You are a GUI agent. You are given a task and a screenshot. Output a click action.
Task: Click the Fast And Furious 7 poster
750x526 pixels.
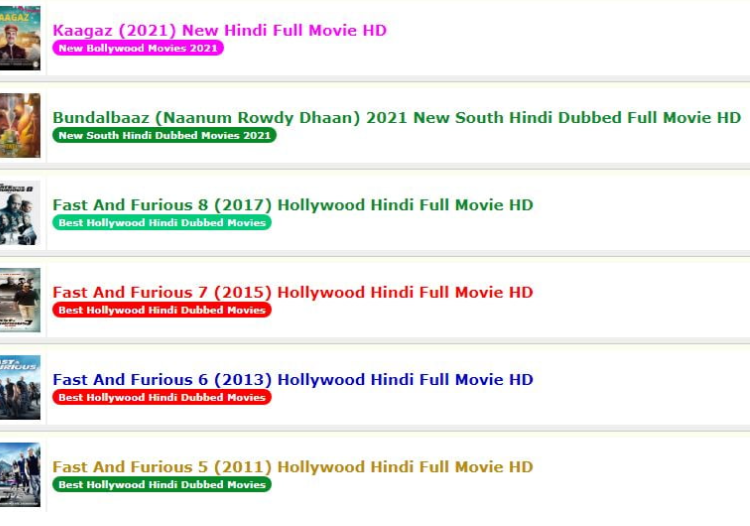(x=20, y=300)
